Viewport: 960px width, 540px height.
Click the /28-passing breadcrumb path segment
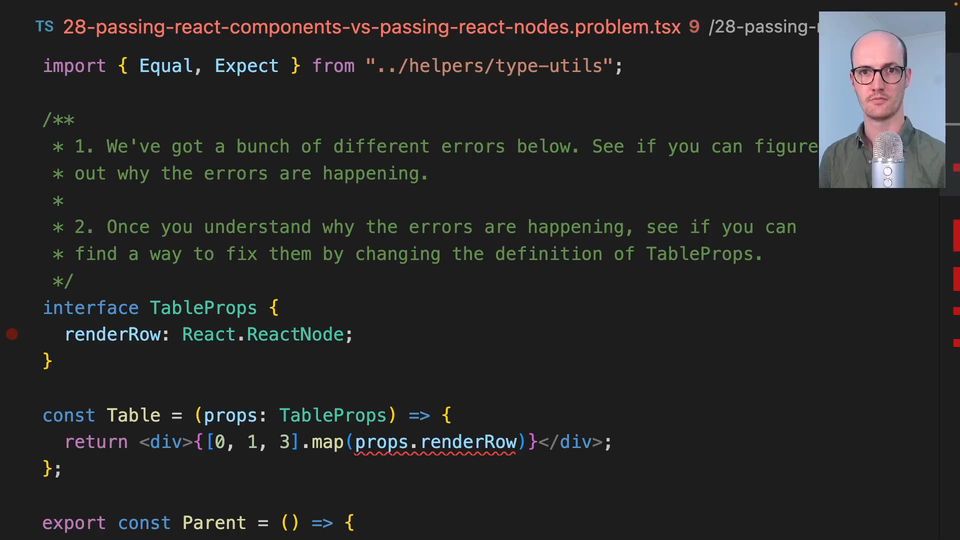[762, 27]
